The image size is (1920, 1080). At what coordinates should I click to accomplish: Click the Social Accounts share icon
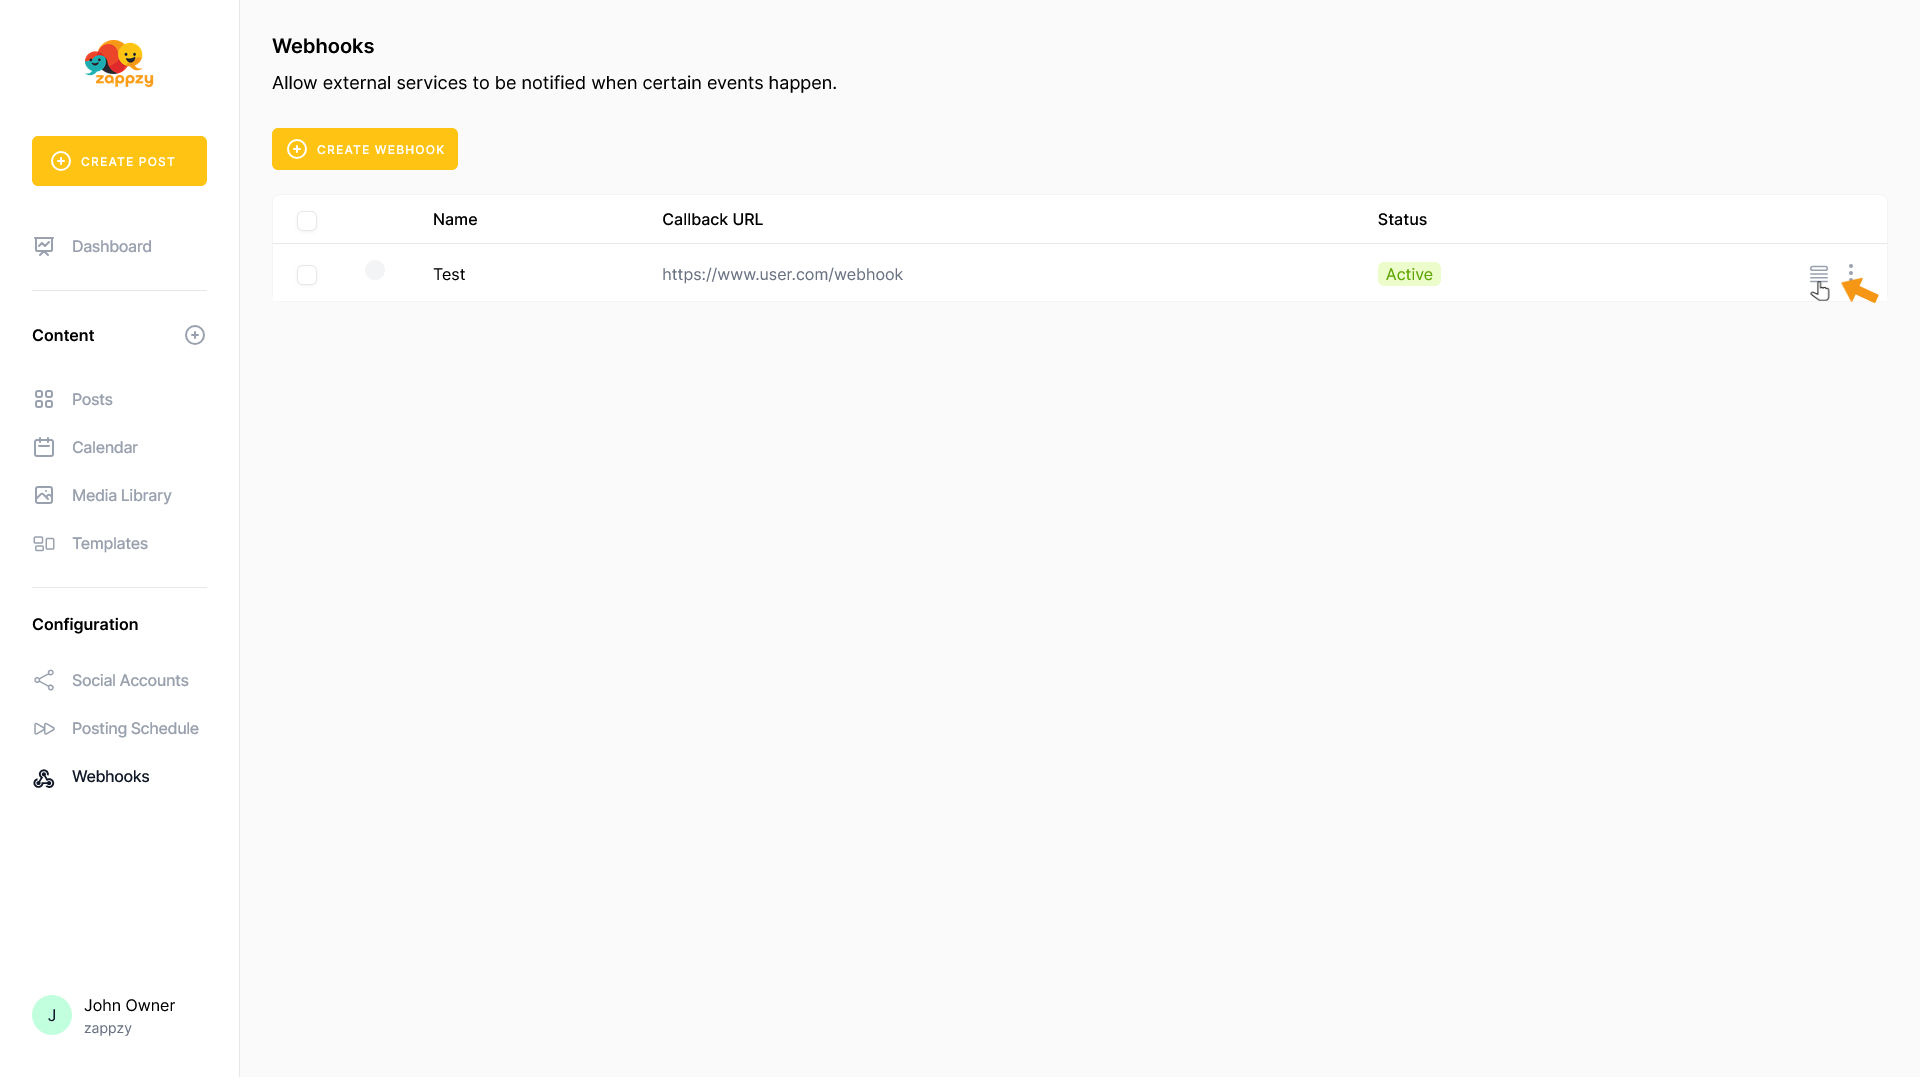click(x=44, y=680)
